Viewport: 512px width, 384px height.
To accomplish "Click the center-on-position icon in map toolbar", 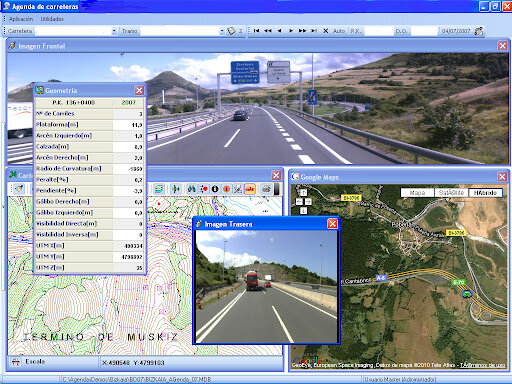I will click(175, 189).
